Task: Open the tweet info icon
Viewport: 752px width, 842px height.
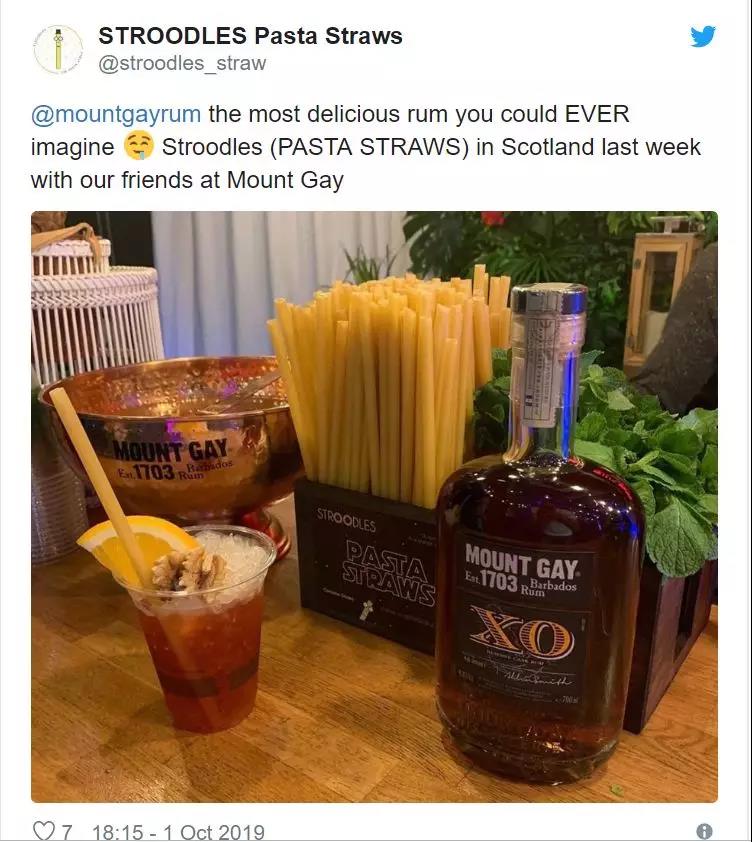Action: (x=705, y=831)
